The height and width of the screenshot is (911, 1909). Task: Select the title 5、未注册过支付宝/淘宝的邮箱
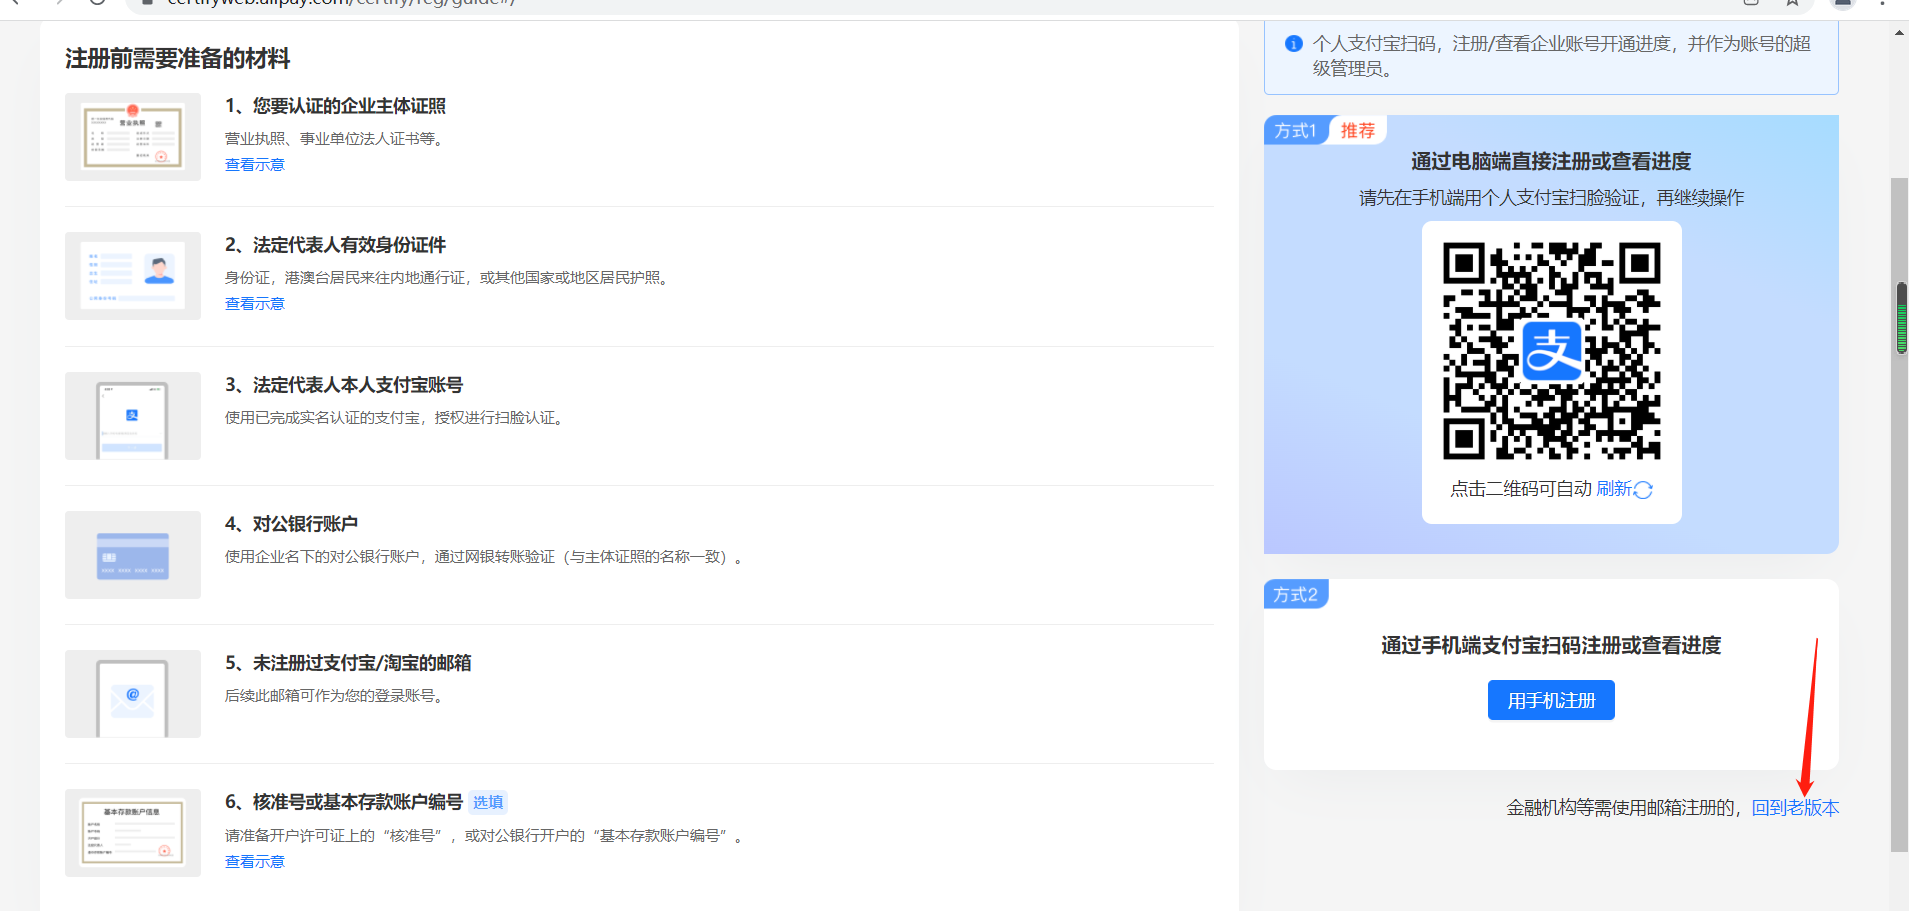348,663
